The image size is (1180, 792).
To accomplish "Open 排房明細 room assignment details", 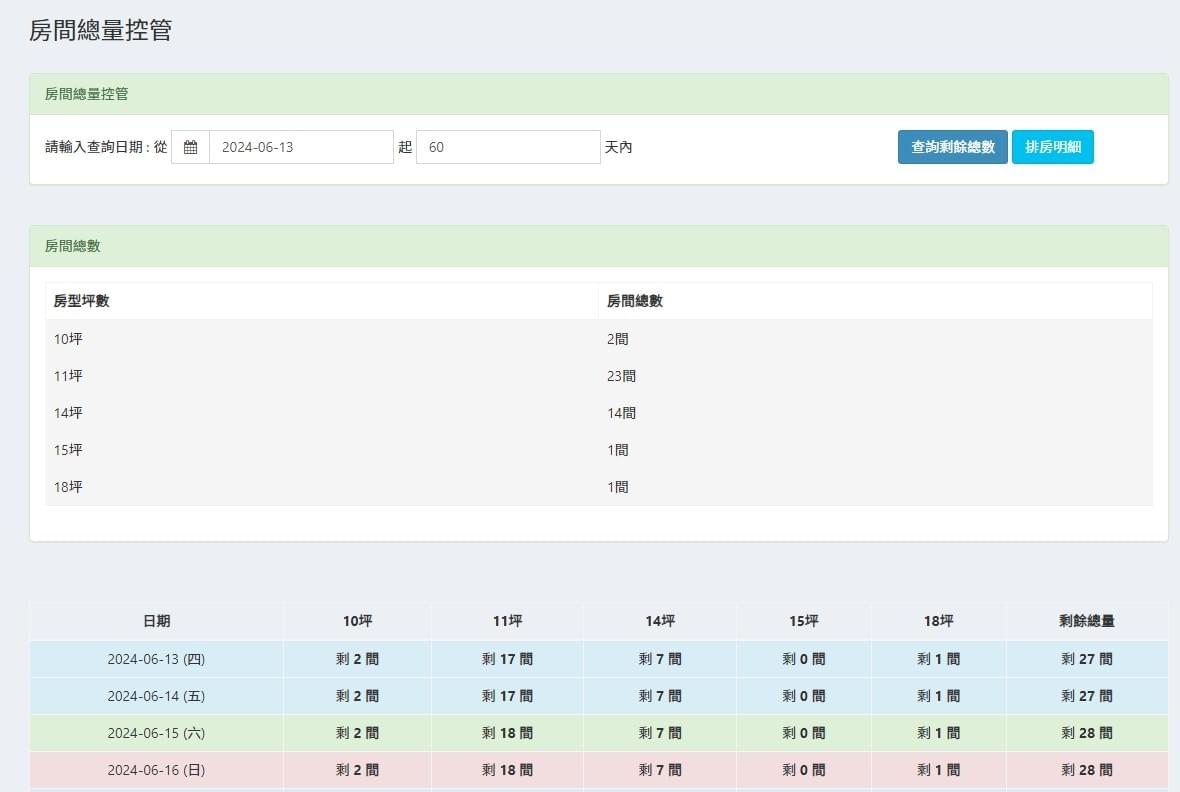I will 1052,147.
